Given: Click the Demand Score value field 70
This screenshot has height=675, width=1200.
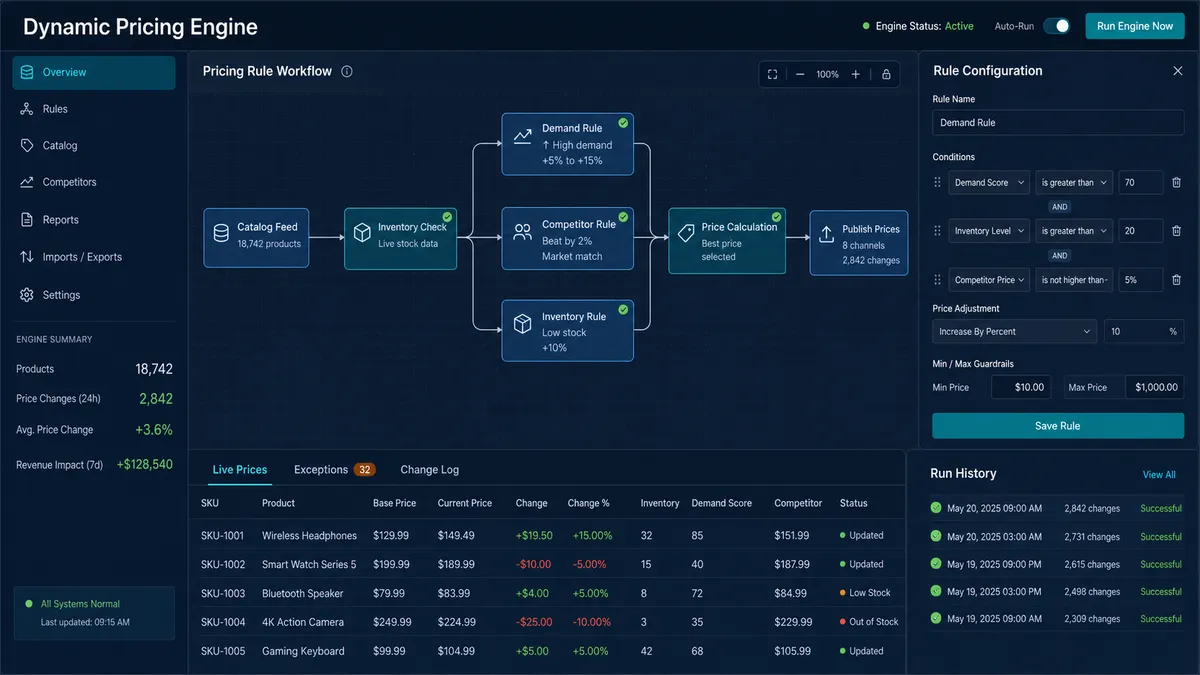Looking at the screenshot, I should [x=1141, y=182].
